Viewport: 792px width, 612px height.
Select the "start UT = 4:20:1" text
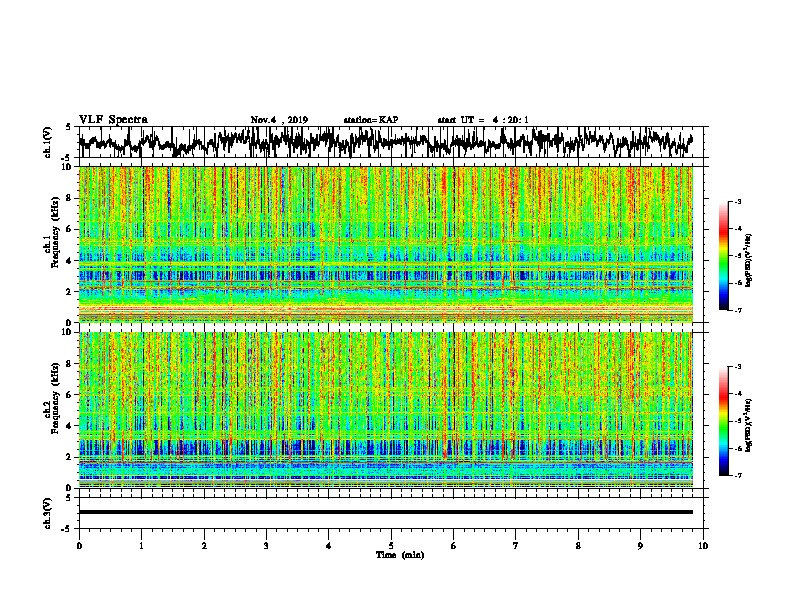click(x=483, y=120)
